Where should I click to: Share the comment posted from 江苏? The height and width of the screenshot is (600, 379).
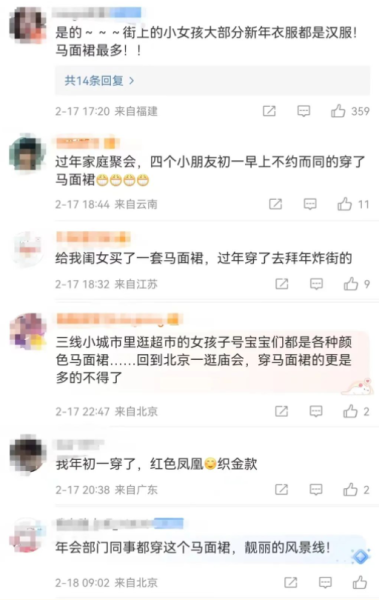[x=282, y=284]
